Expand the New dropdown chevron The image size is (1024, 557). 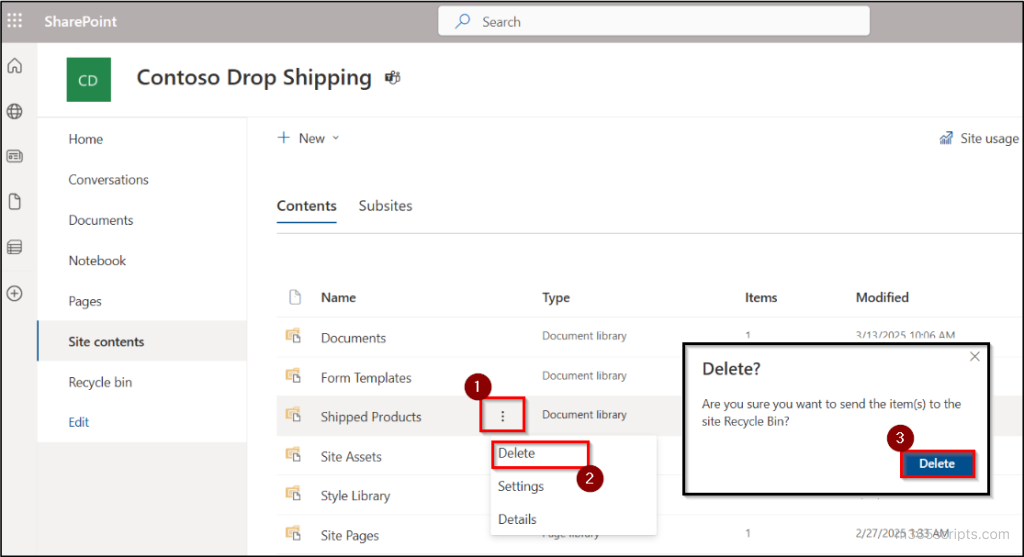[336, 138]
